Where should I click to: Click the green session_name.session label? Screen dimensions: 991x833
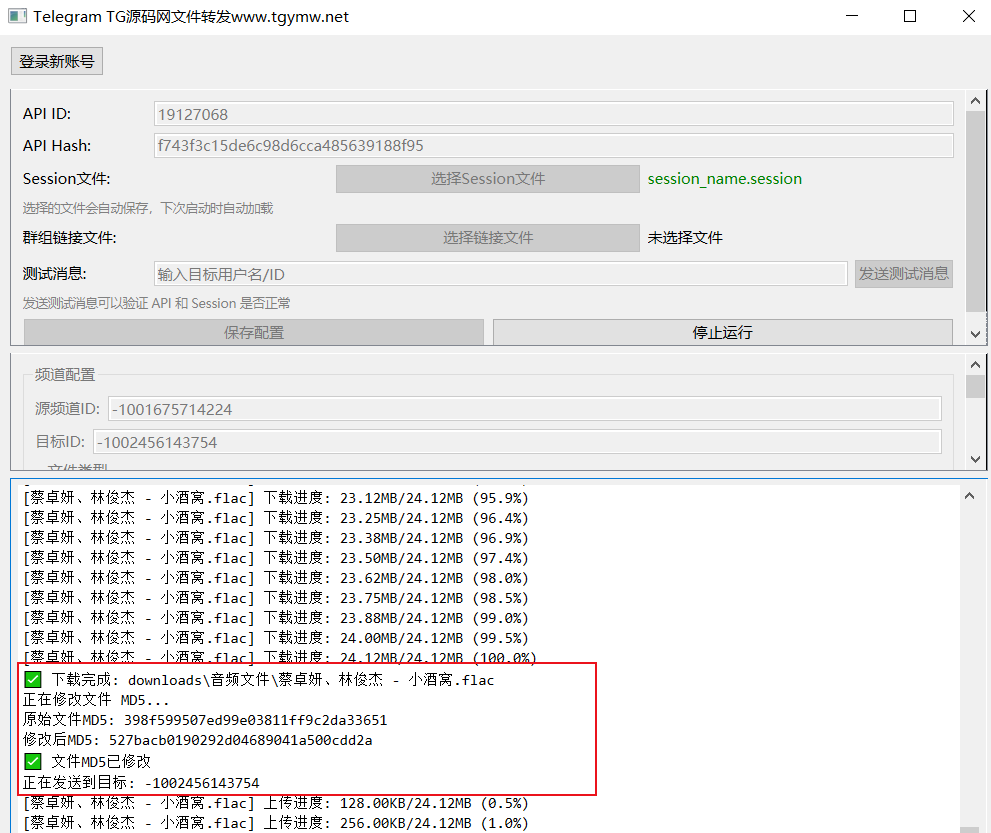(x=724, y=179)
